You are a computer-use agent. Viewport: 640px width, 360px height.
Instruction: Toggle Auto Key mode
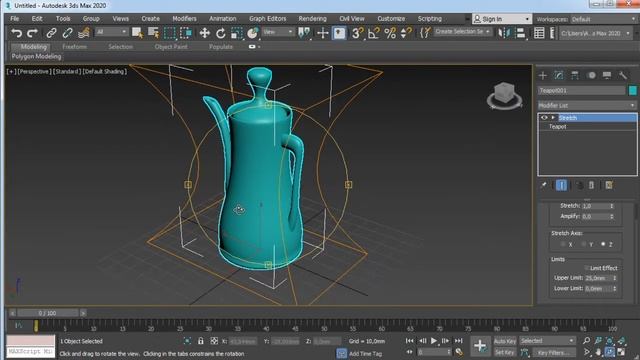pyautogui.click(x=505, y=341)
